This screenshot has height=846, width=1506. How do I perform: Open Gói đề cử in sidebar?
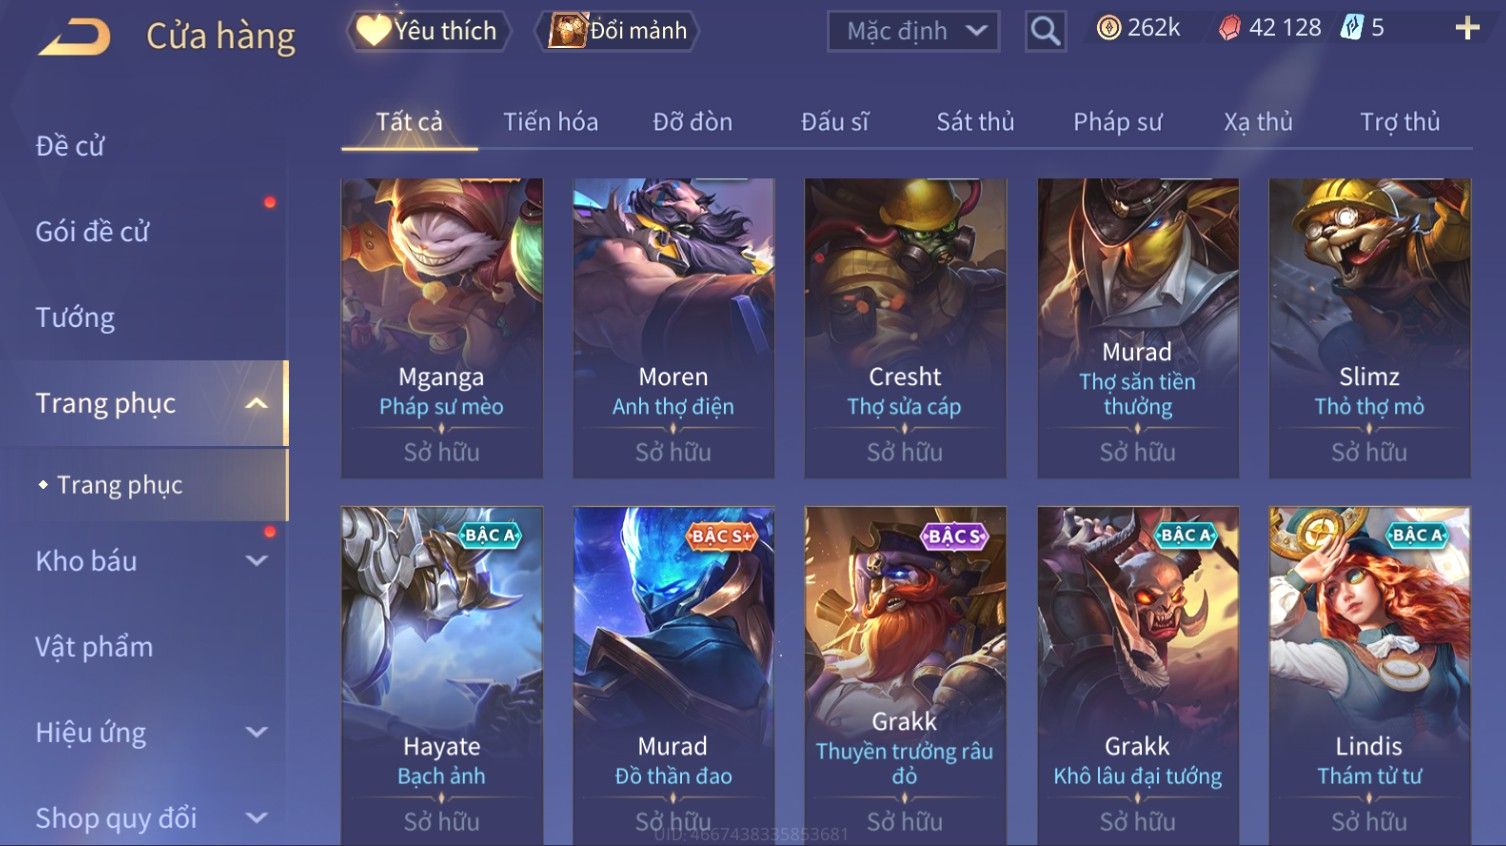92,232
